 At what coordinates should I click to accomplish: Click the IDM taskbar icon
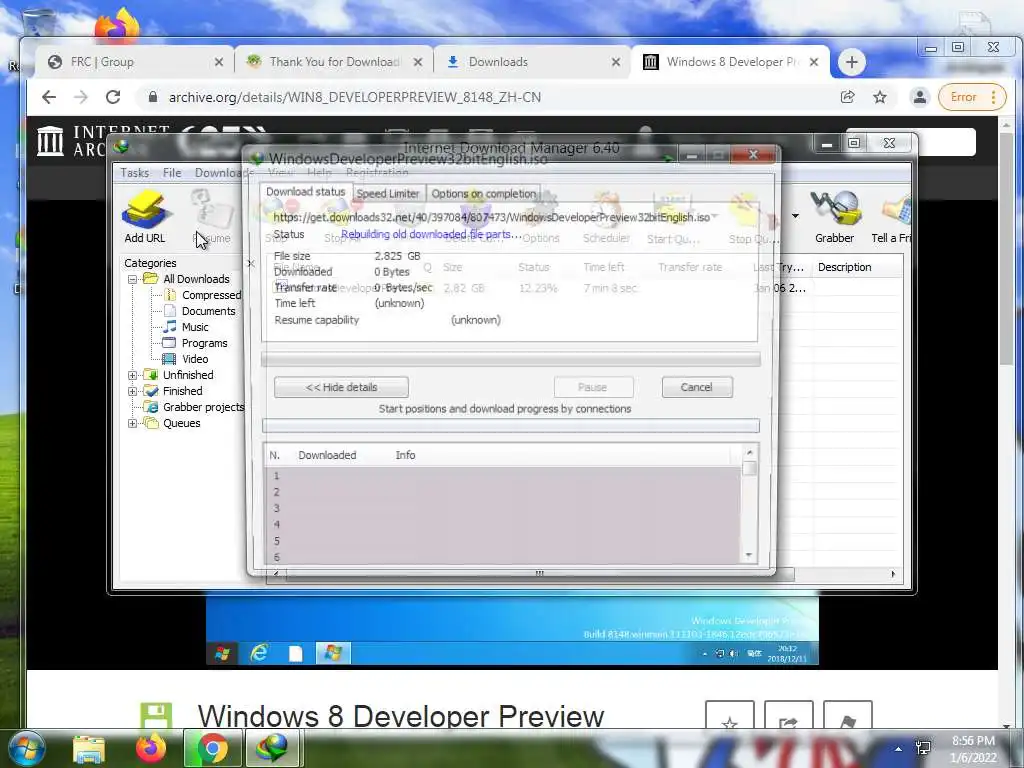272,749
